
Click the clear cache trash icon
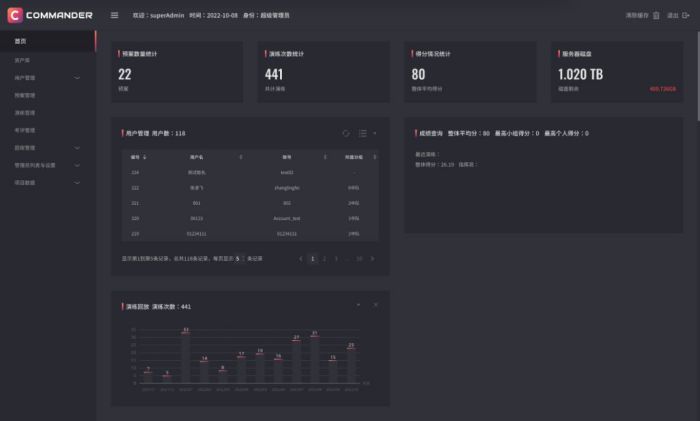pyautogui.click(x=656, y=15)
